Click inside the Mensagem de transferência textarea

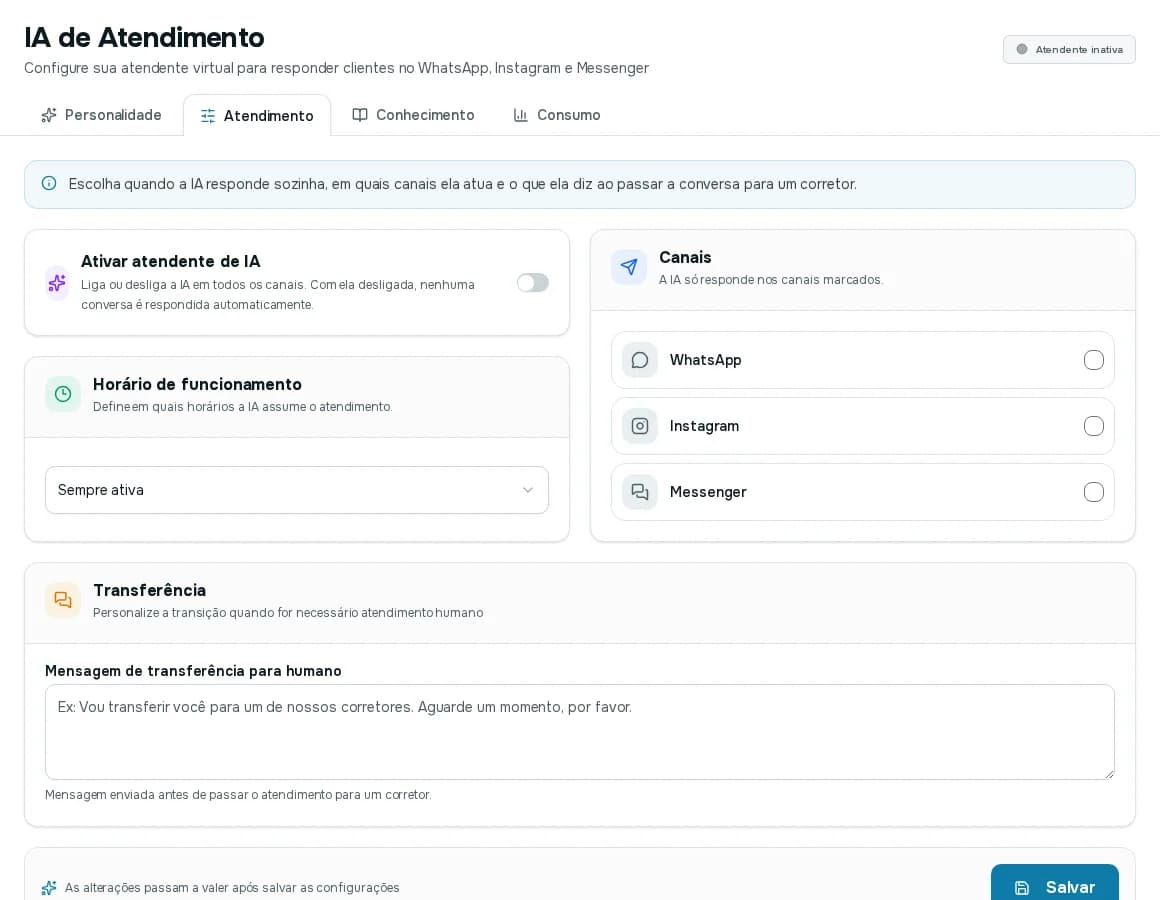(x=579, y=731)
